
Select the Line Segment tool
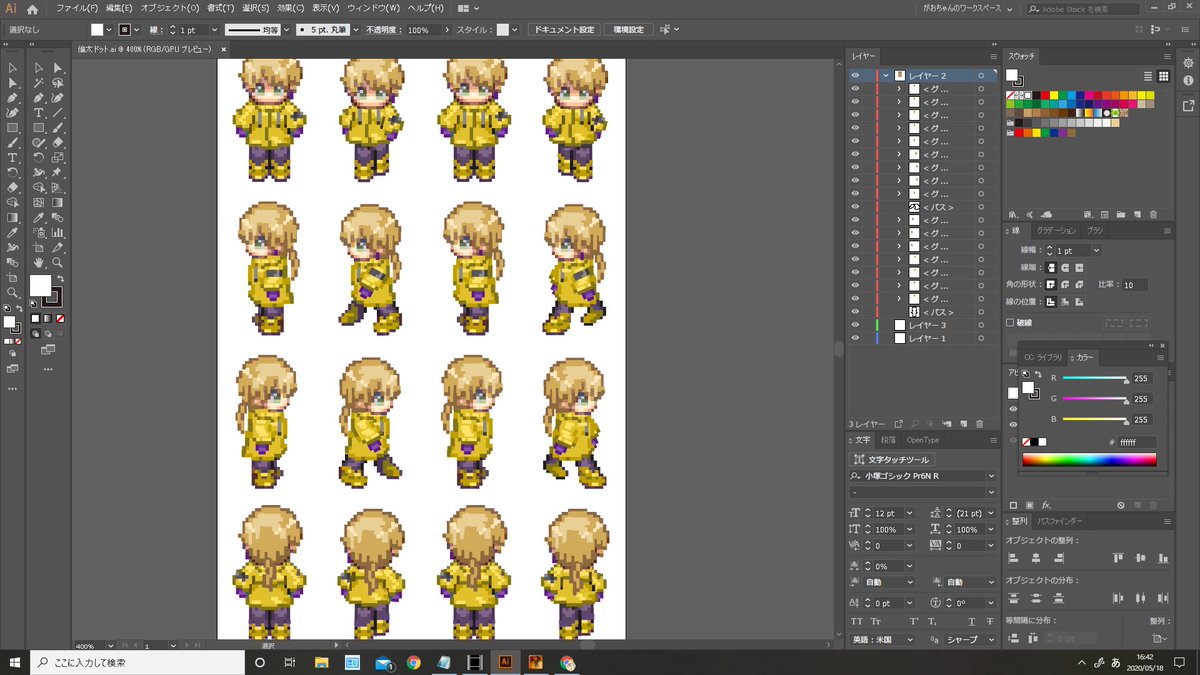57,112
